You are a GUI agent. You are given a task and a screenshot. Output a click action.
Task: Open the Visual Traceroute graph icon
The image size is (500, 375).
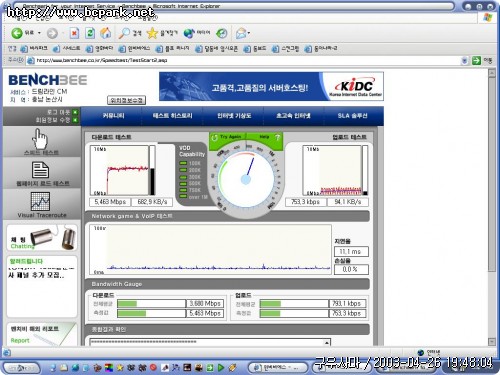(40, 201)
